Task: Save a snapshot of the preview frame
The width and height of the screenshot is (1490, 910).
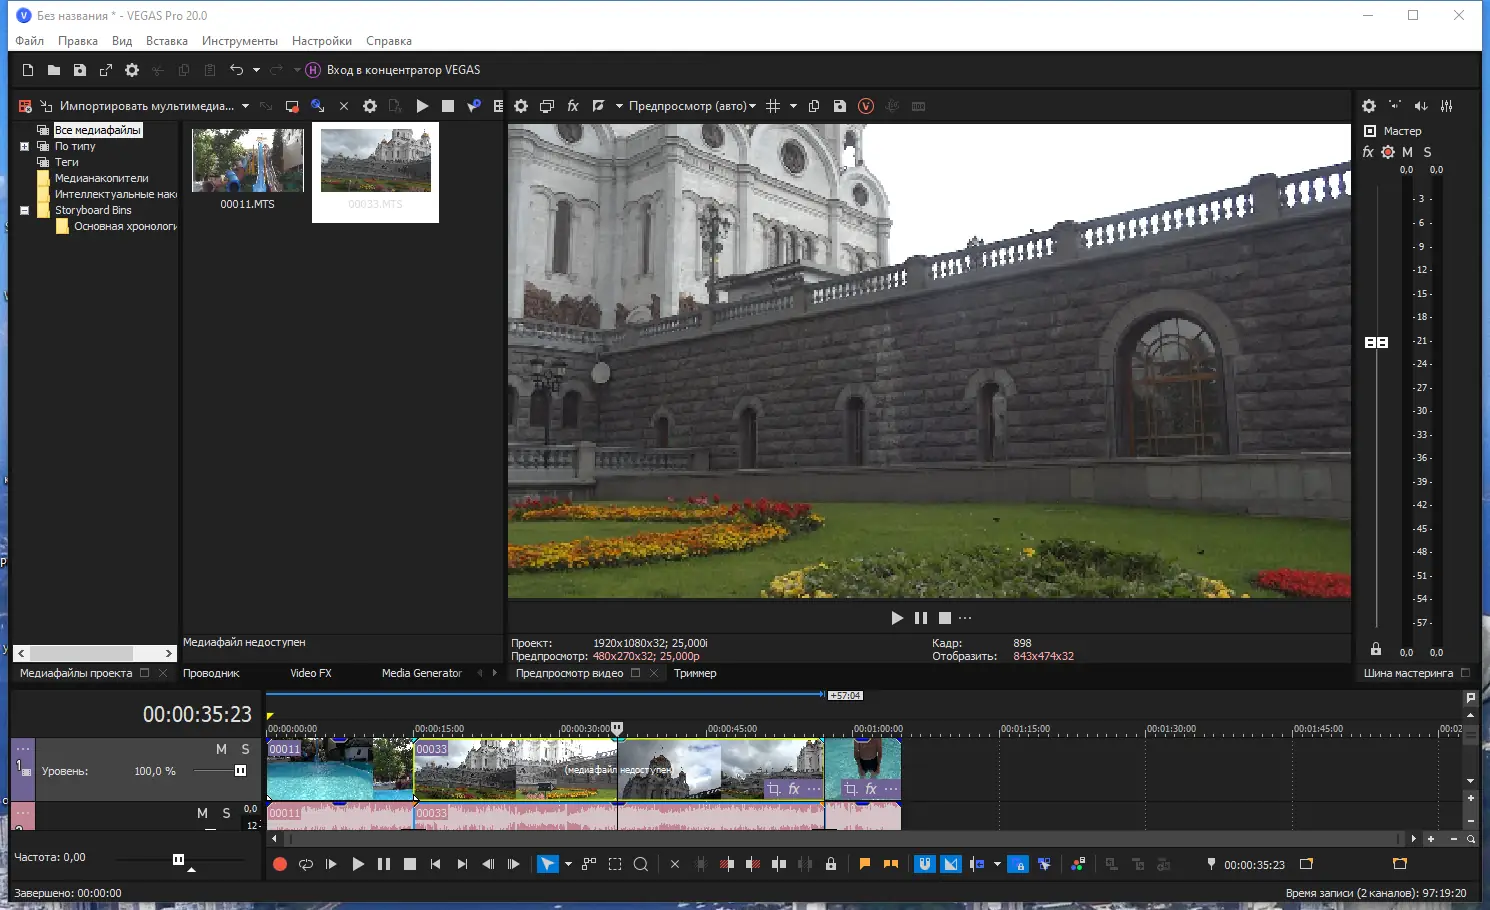Action: point(840,106)
